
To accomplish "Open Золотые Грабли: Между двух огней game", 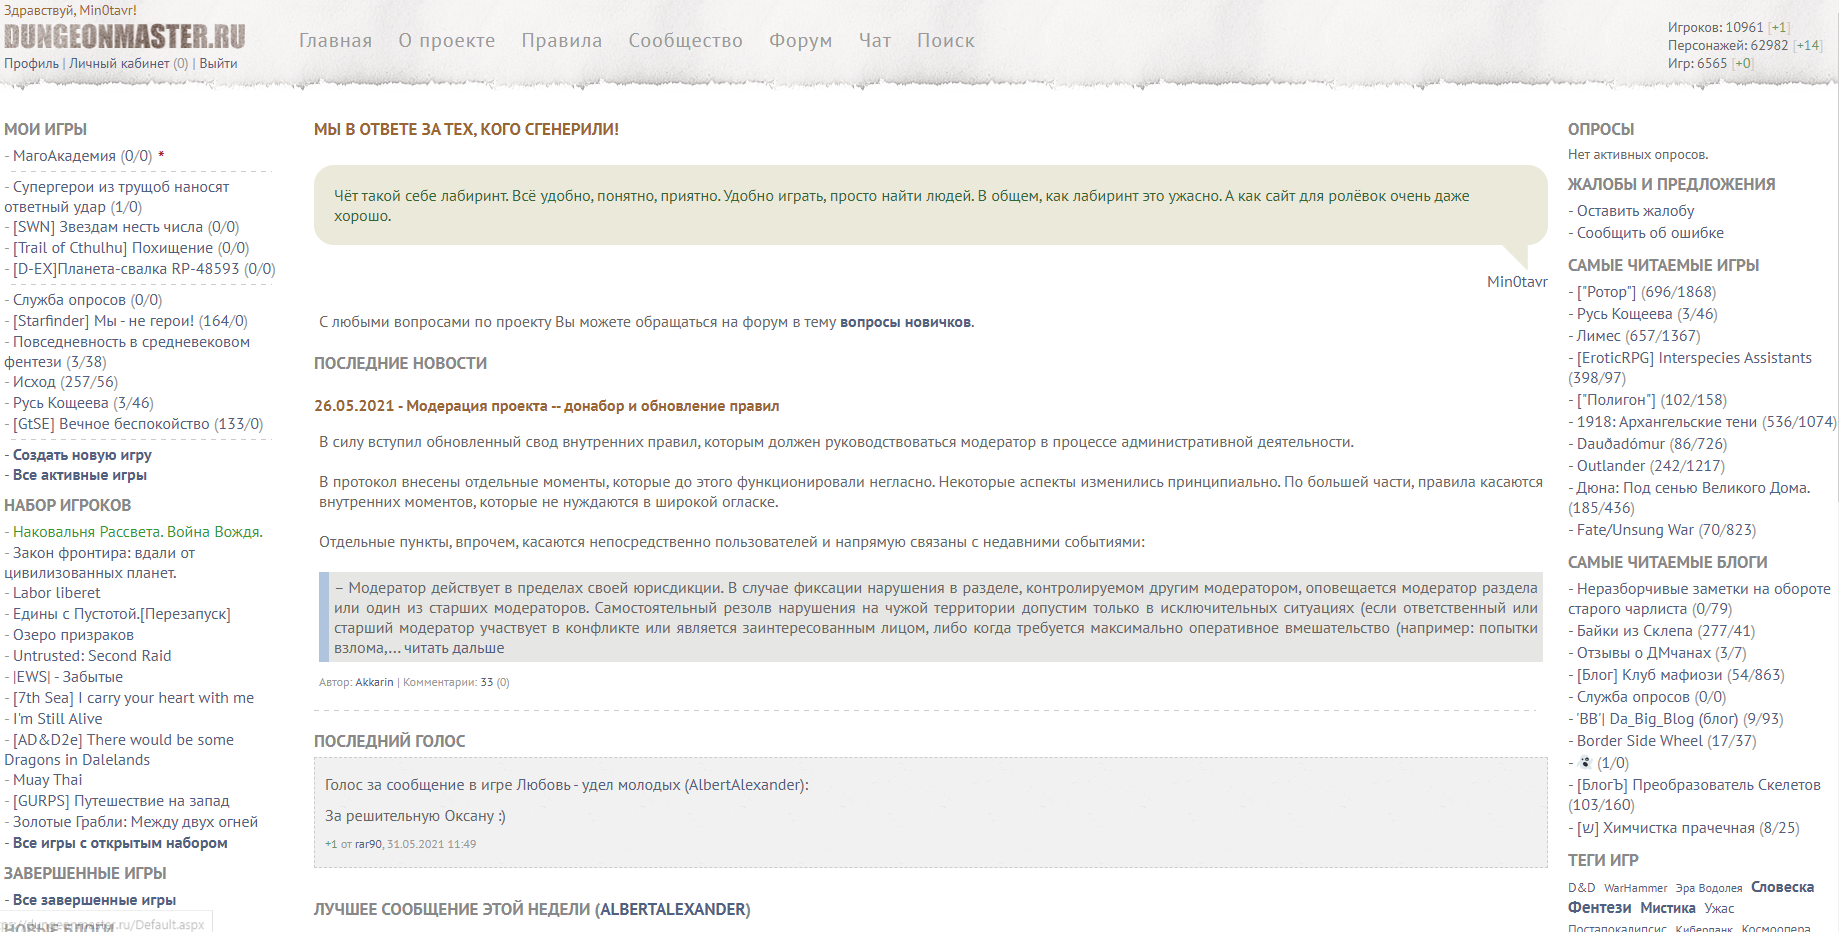I will click(x=135, y=822).
